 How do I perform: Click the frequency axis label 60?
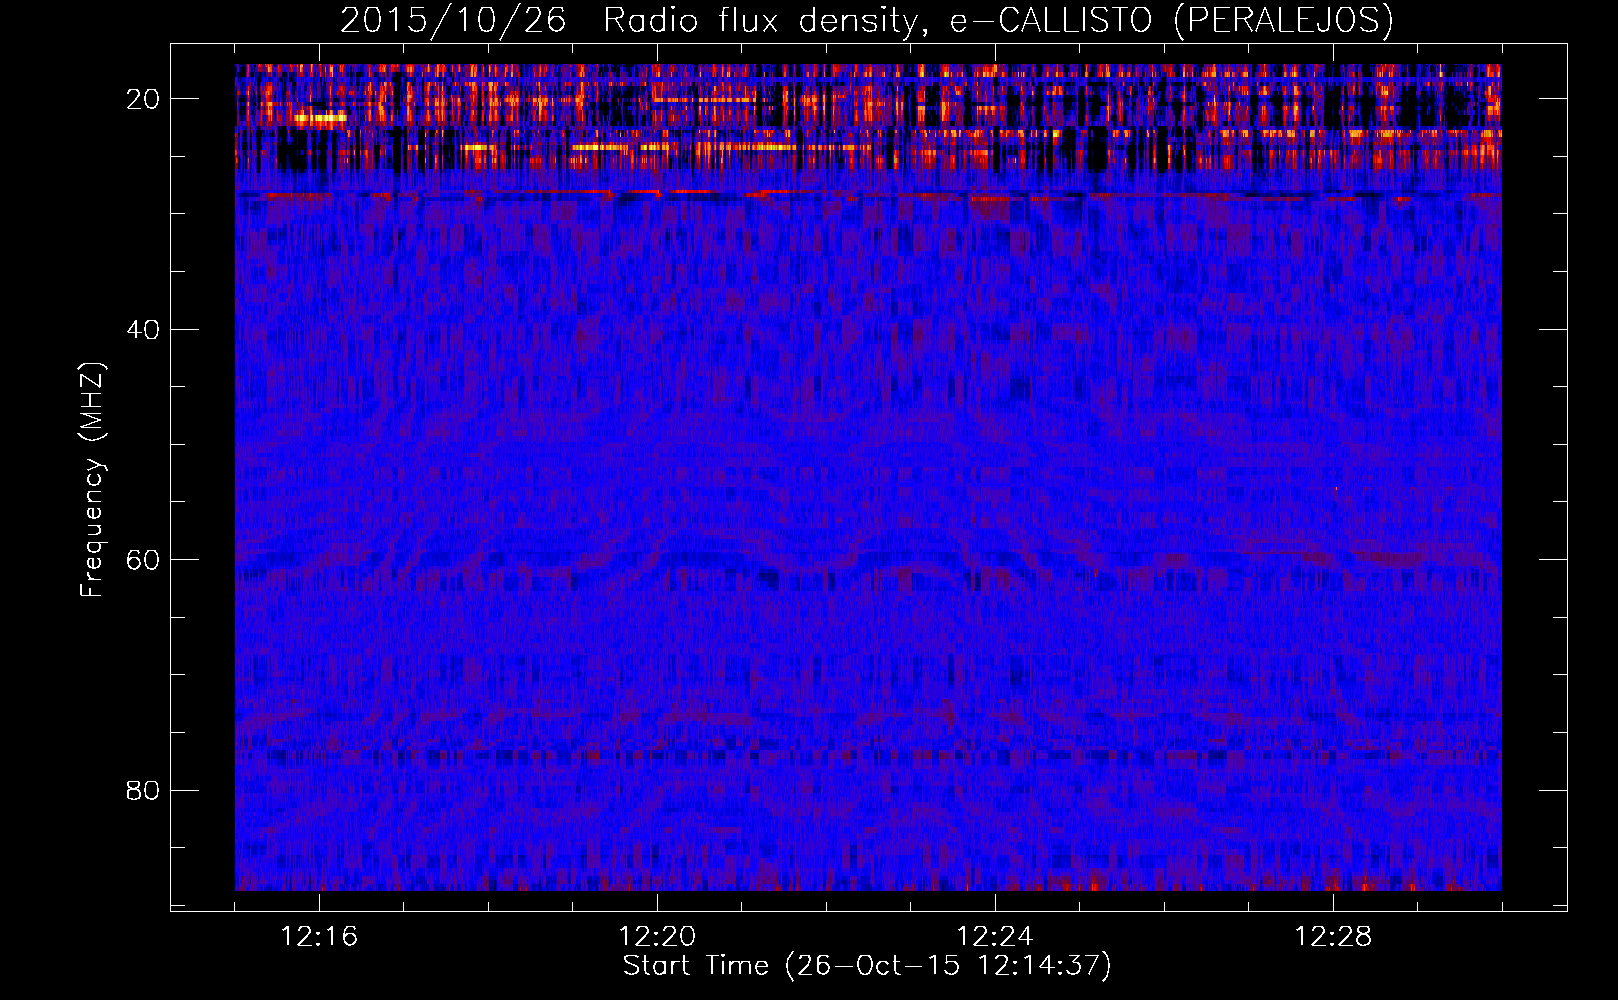pyautogui.click(x=143, y=560)
